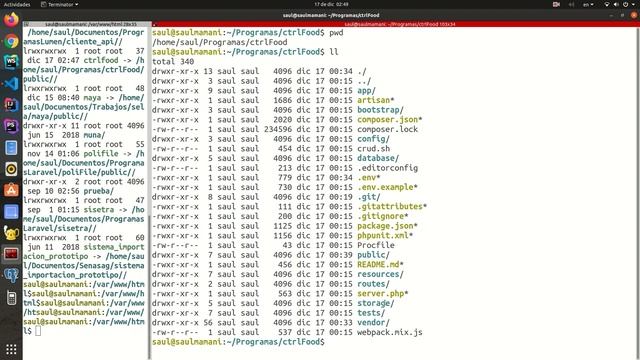Open the phone-shaped app in dock
640x360 pixels.
click(x=11, y=298)
